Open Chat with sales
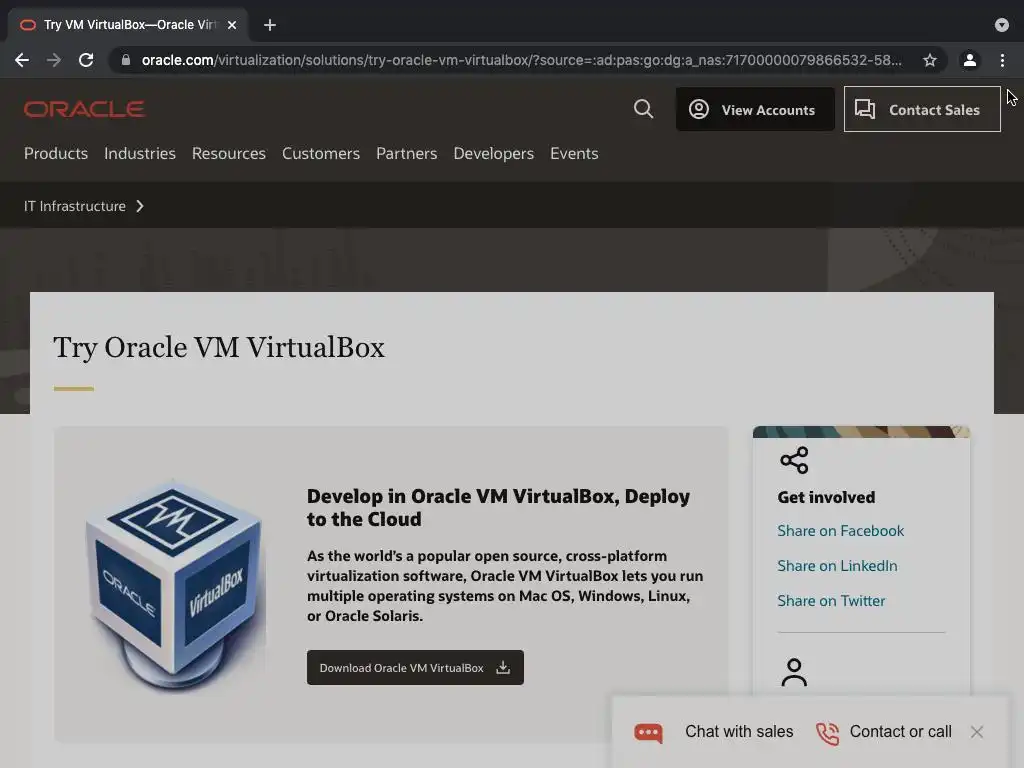Image resolution: width=1024 pixels, height=768 pixels. (739, 731)
